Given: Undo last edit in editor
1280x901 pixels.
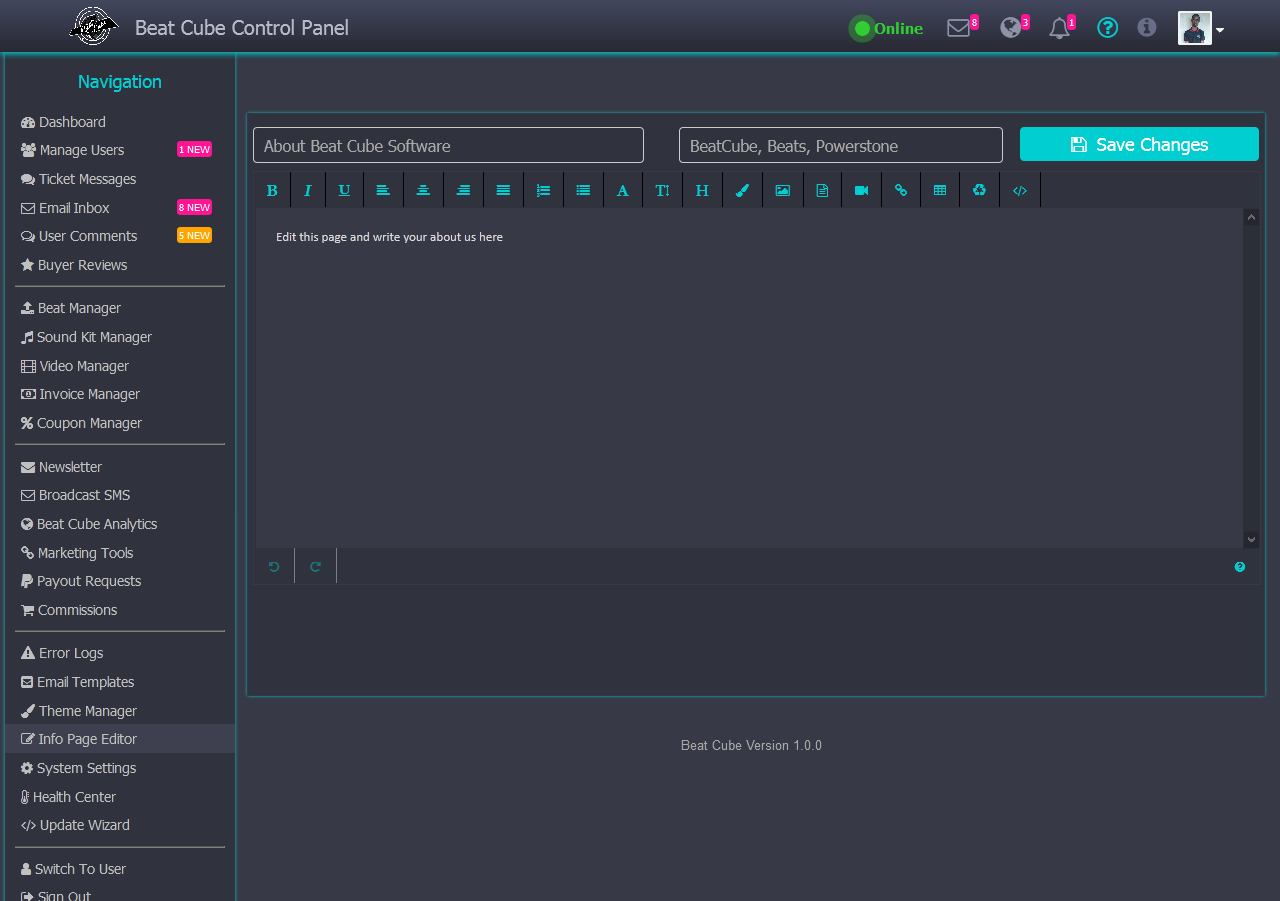Looking at the screenshot, I should 274,566.
